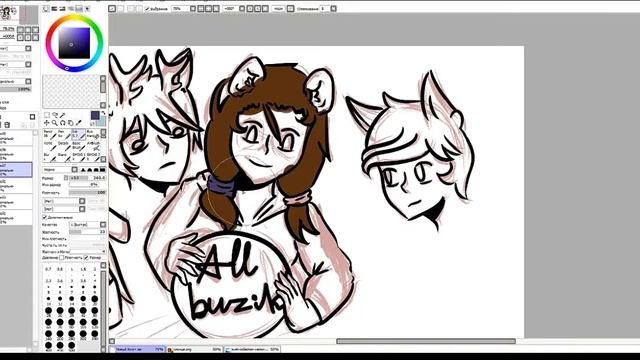Delete layer with the trash icon
The height and width of the screenshot is (360, 640).
click(7, 125)
